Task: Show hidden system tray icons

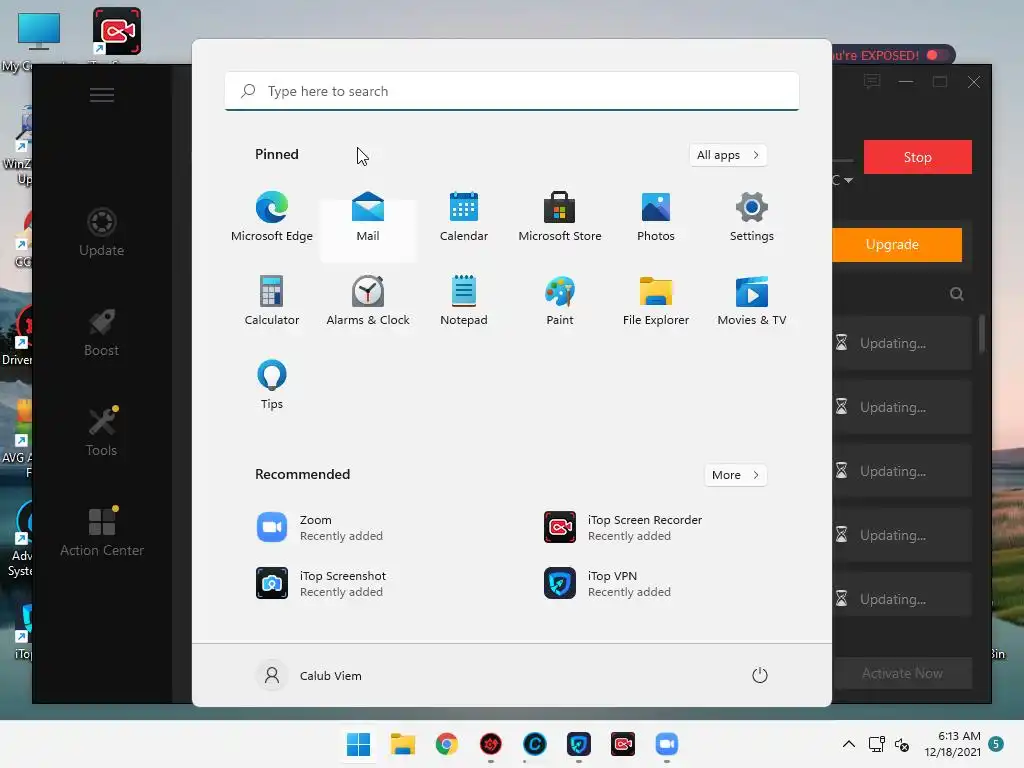Action: pos(848,744)
